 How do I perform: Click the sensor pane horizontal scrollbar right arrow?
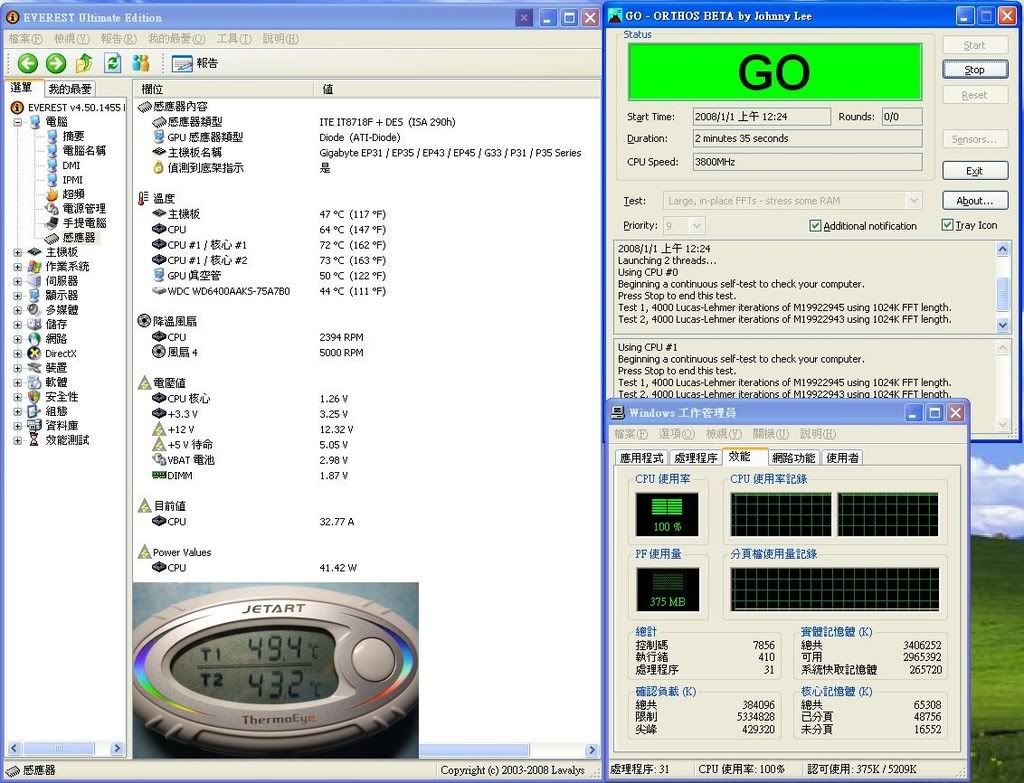click(592, 750)
